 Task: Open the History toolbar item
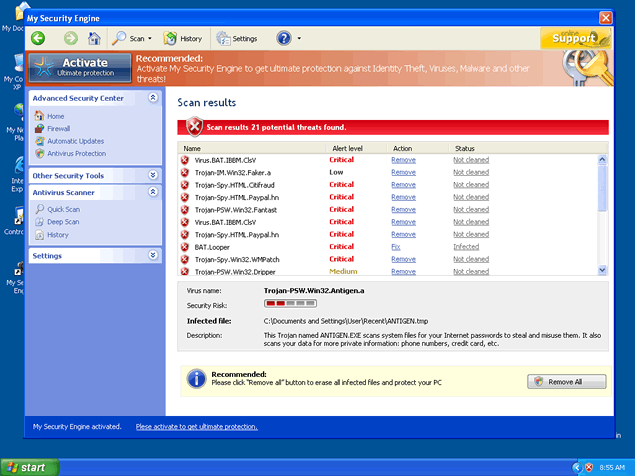tap(183, 38)
